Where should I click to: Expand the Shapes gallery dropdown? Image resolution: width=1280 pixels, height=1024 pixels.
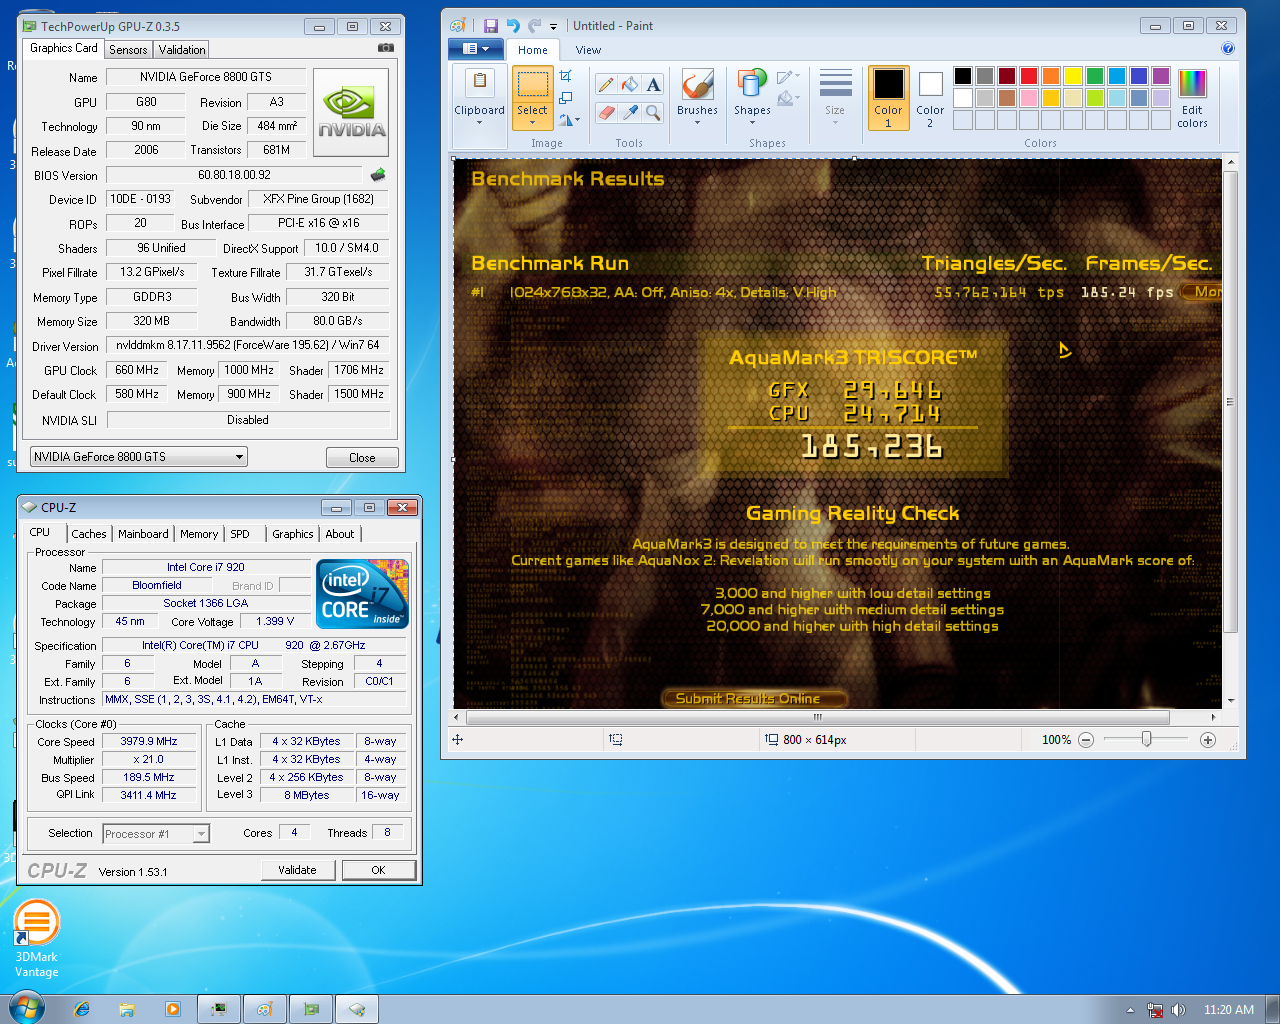tap(752, 123)
